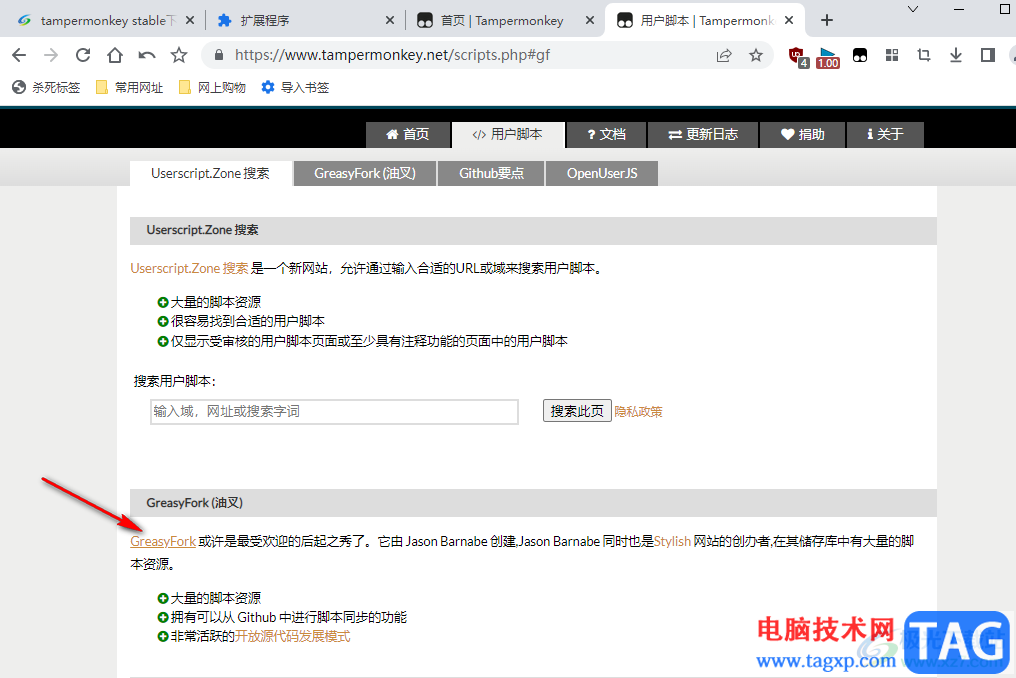Image resolution: width=1016 pixels, height=678 pixels.
Task: Click the star icon beside the undo arrow
Action: (179, 55)
